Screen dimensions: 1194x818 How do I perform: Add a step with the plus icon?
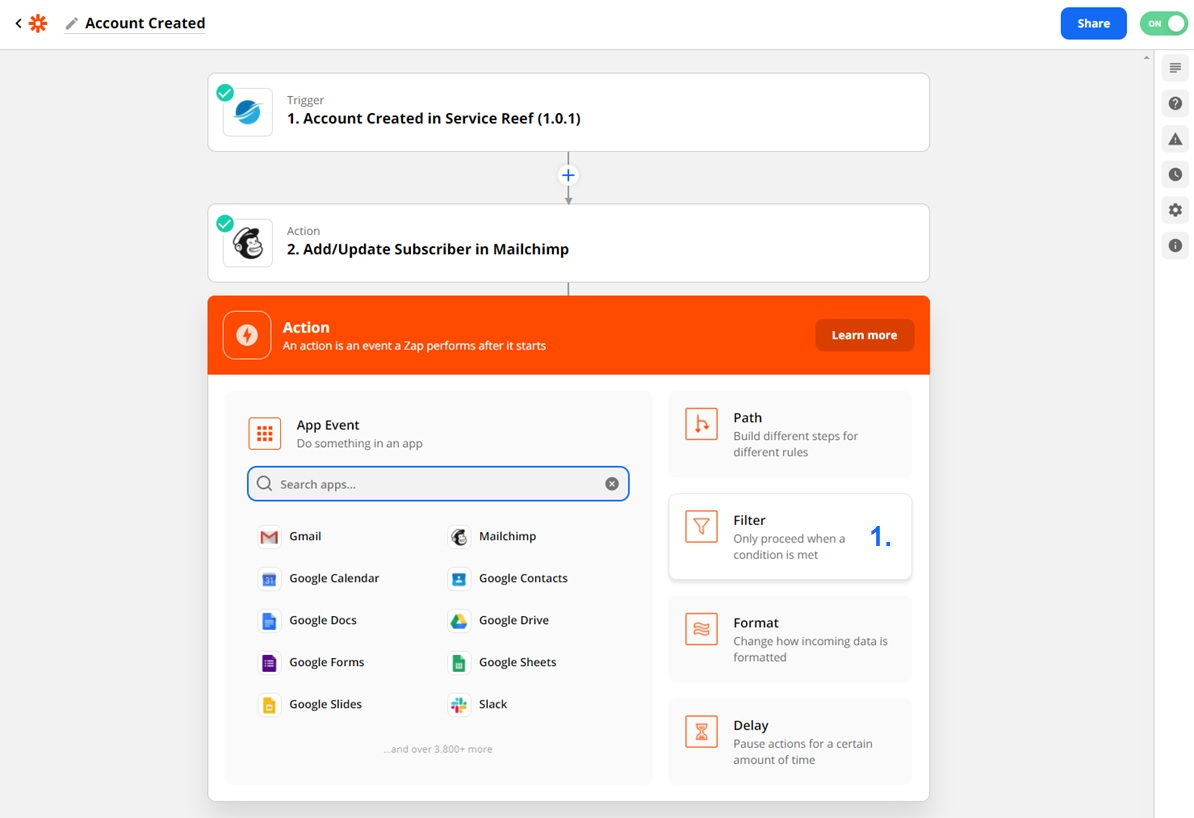[568, 175]
